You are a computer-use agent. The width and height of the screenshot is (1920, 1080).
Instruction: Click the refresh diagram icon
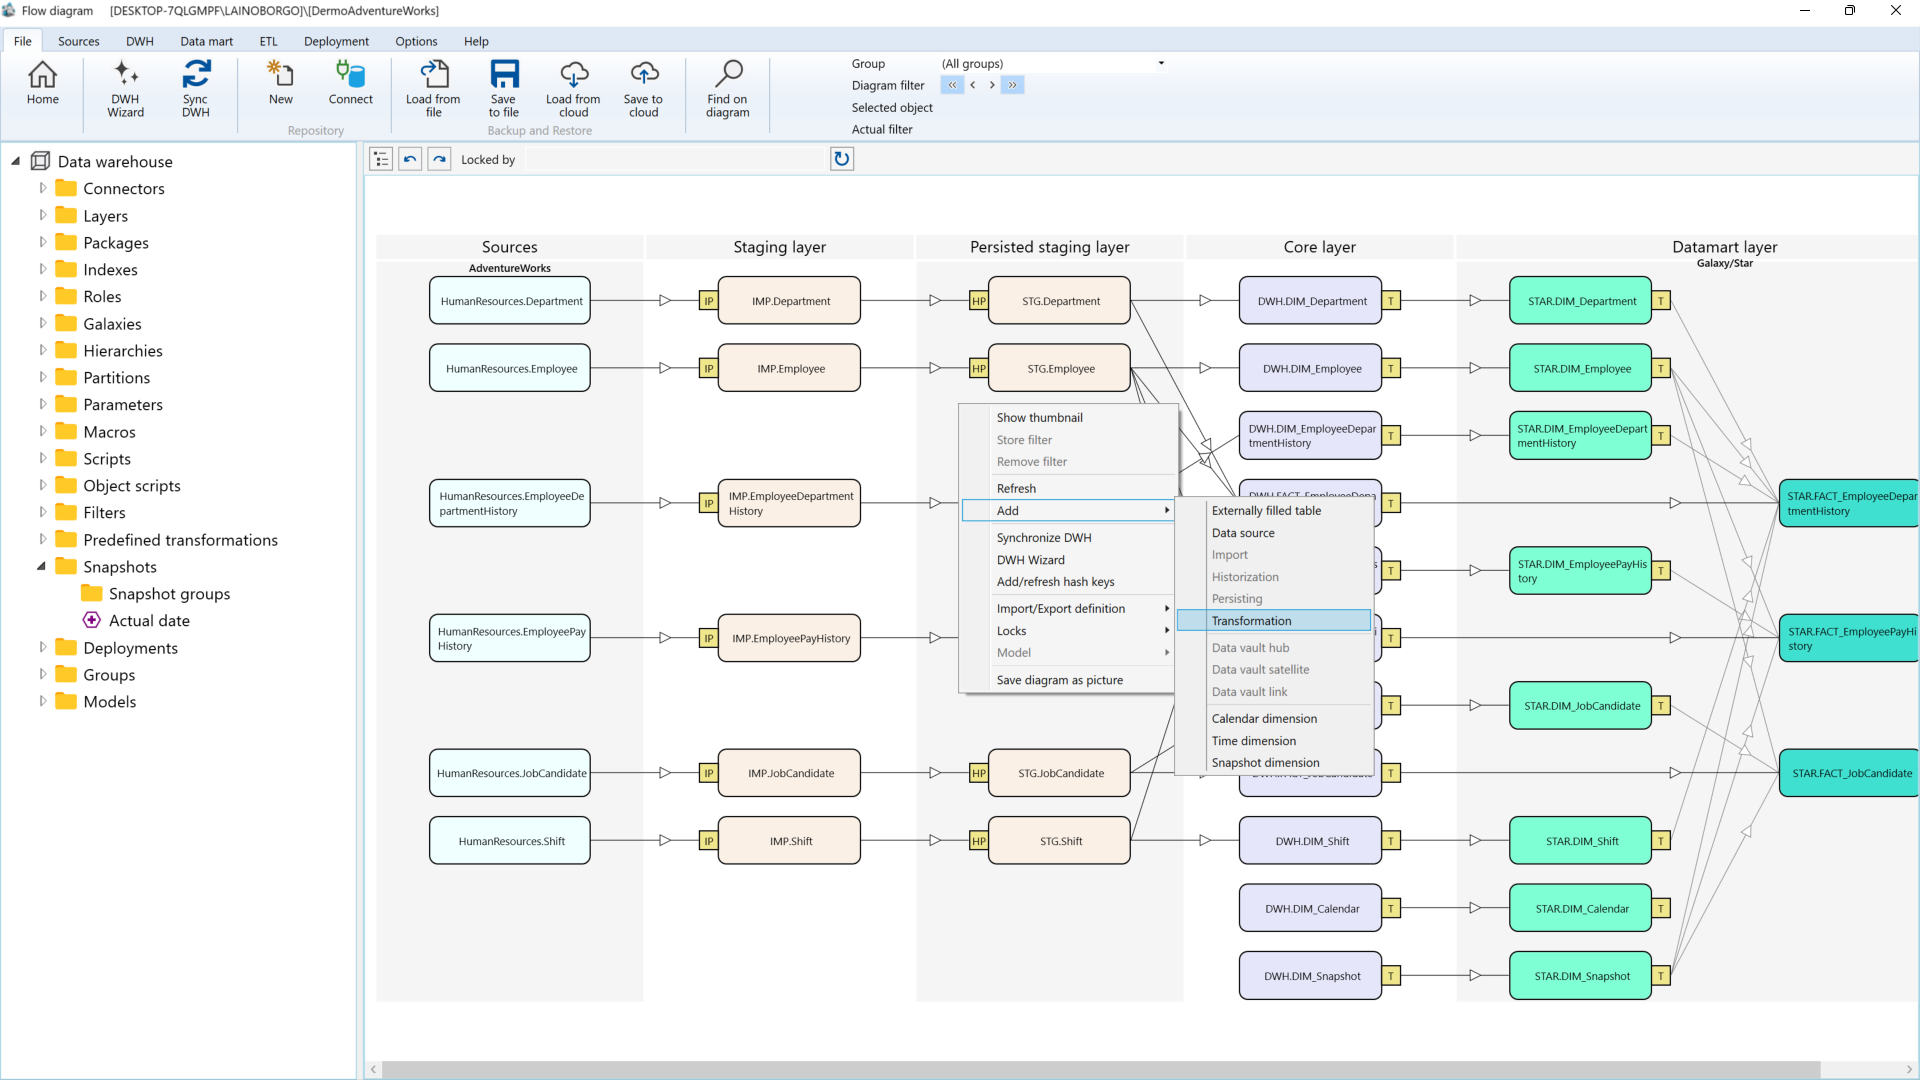tap(842, 159)
